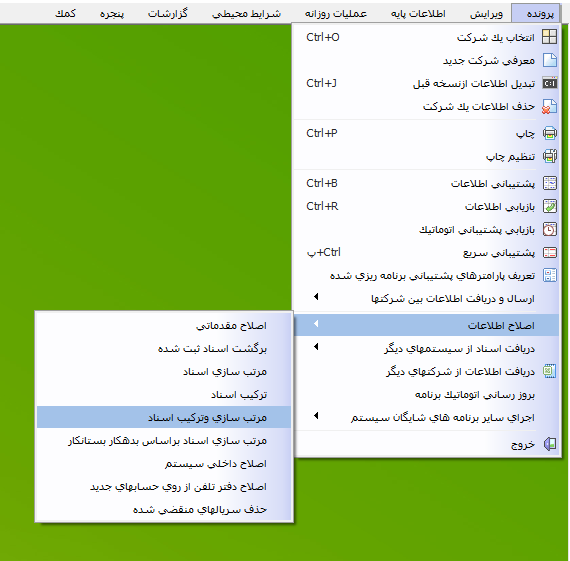Click the new page icon for معرفي شركت جديد
The height and width of the screenshot is (561, 570).
[x=549, y=60]
